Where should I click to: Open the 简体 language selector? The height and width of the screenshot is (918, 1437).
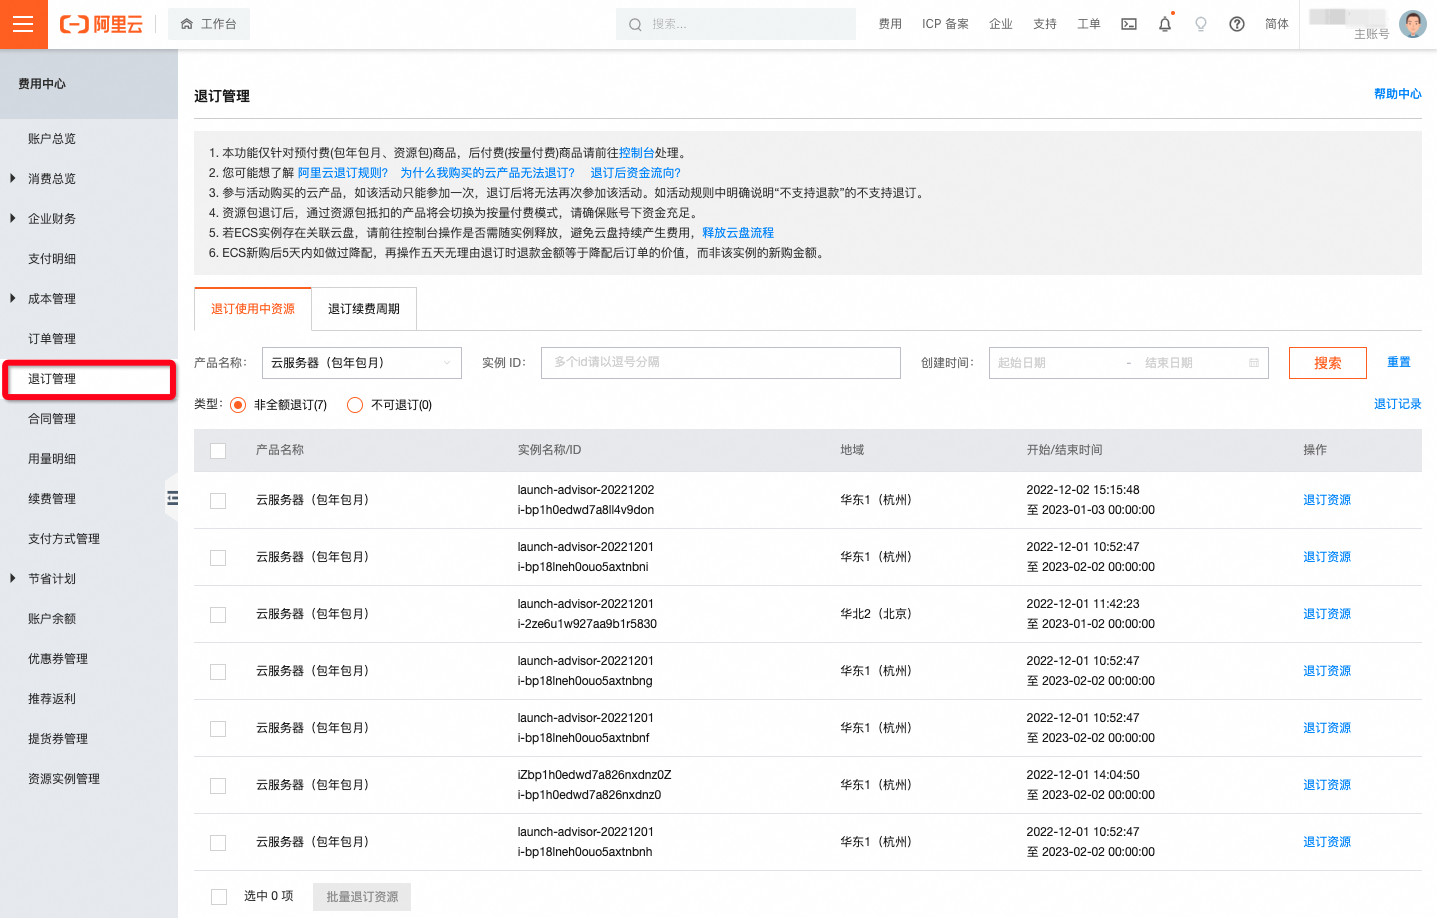point(1277,24)
